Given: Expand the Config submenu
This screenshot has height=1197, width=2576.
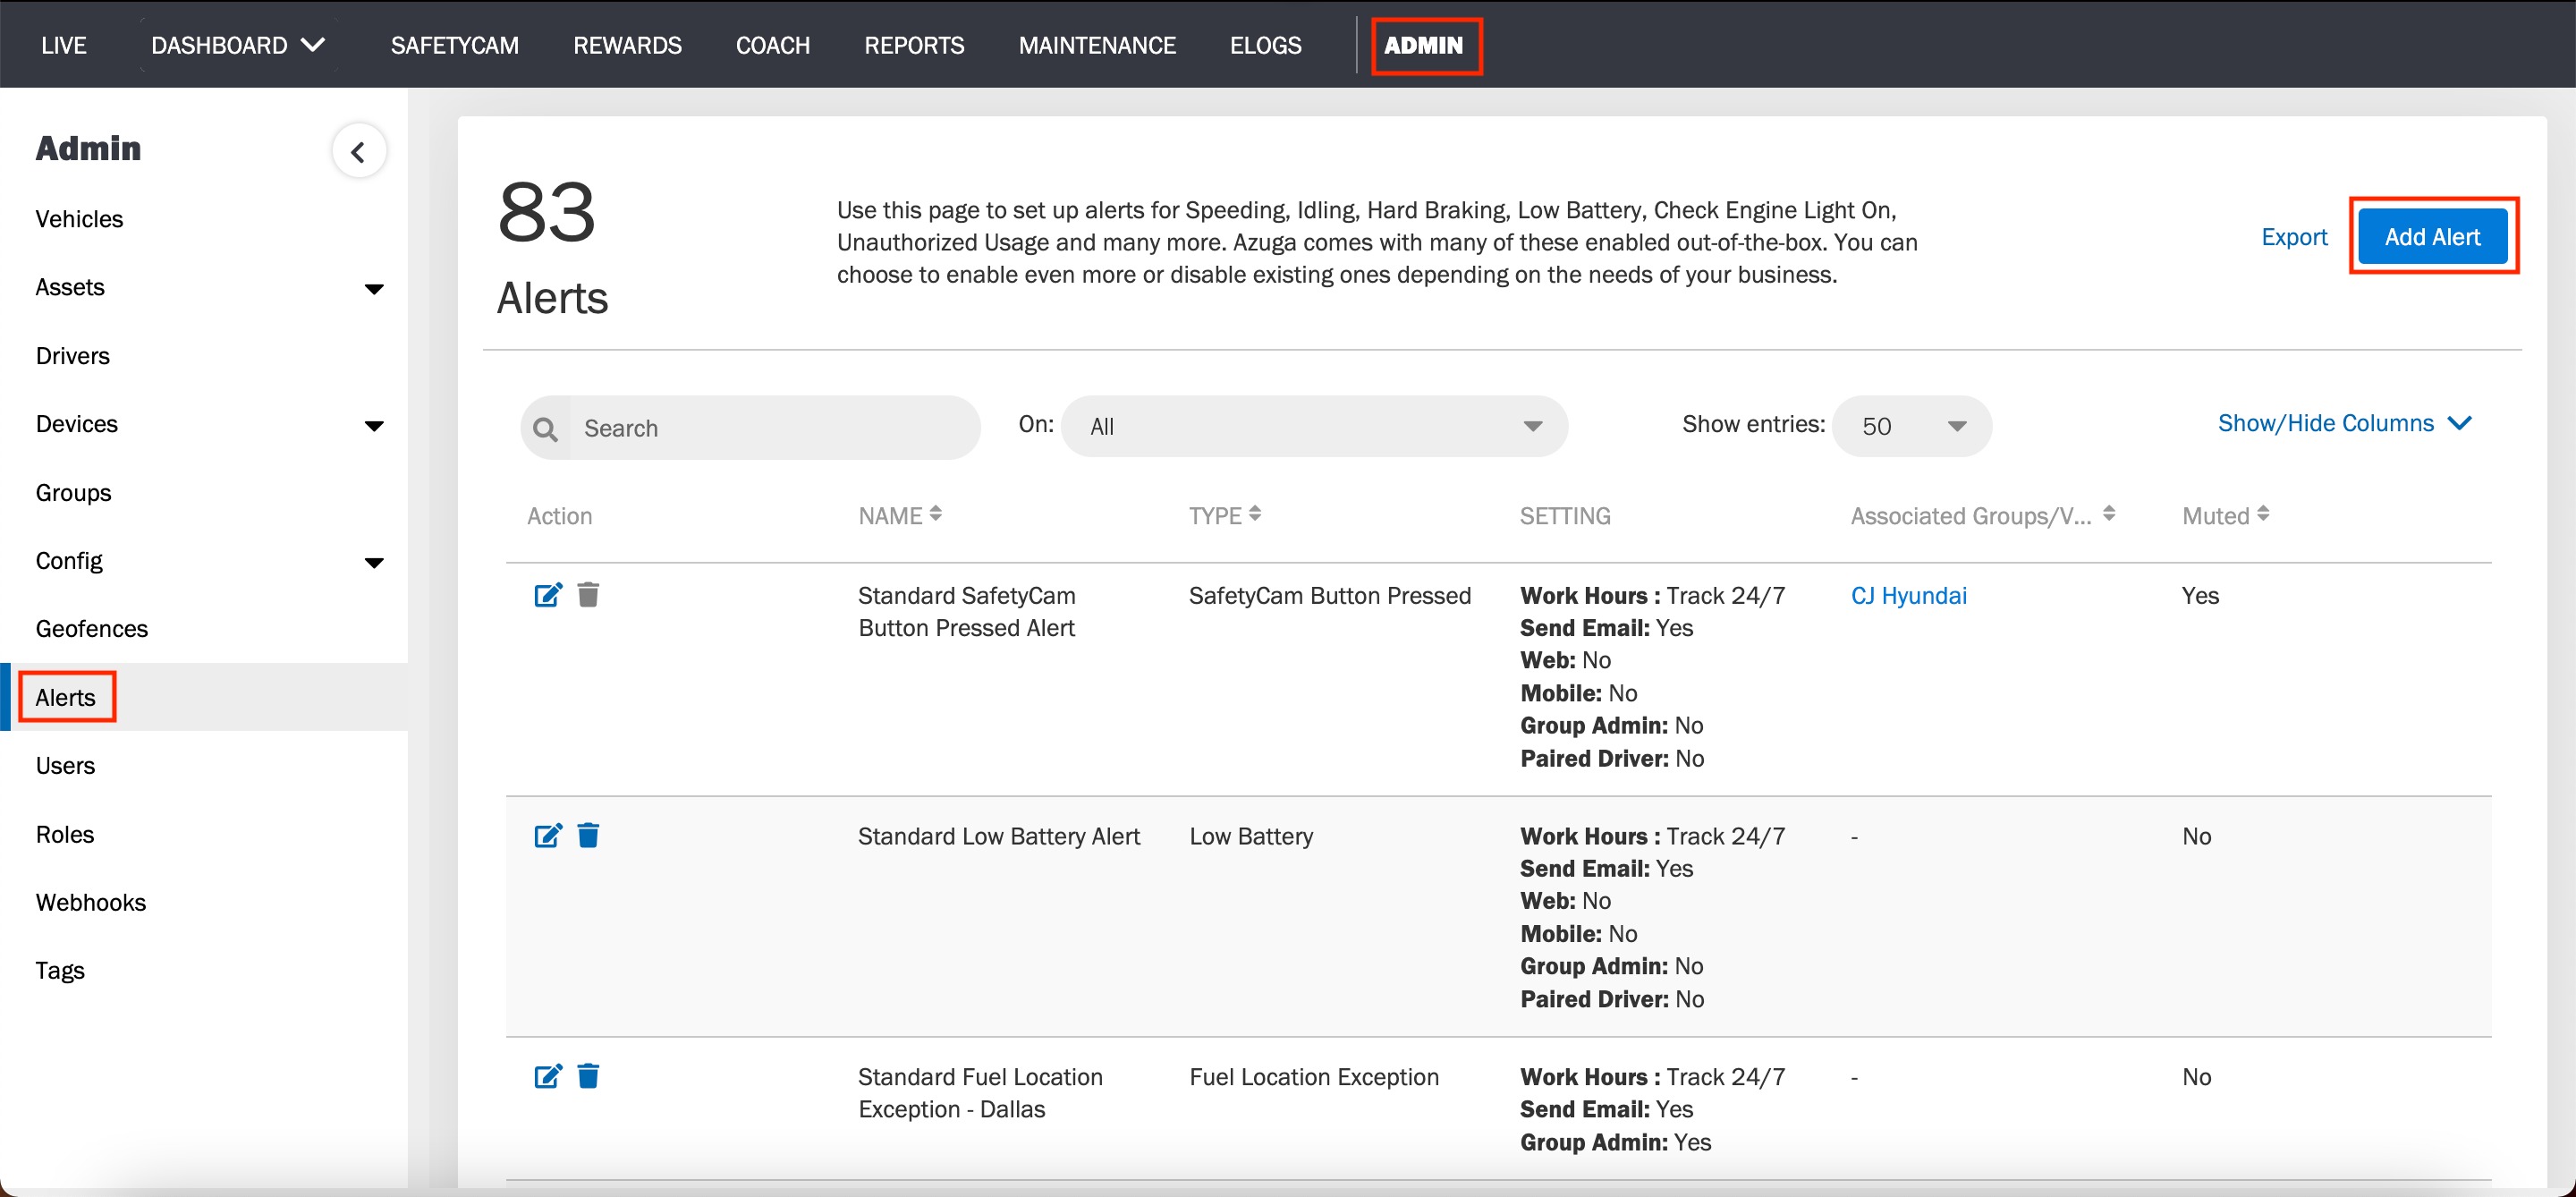Looking at the screenshot, I should pyautogui.click(x=374, y=563).
